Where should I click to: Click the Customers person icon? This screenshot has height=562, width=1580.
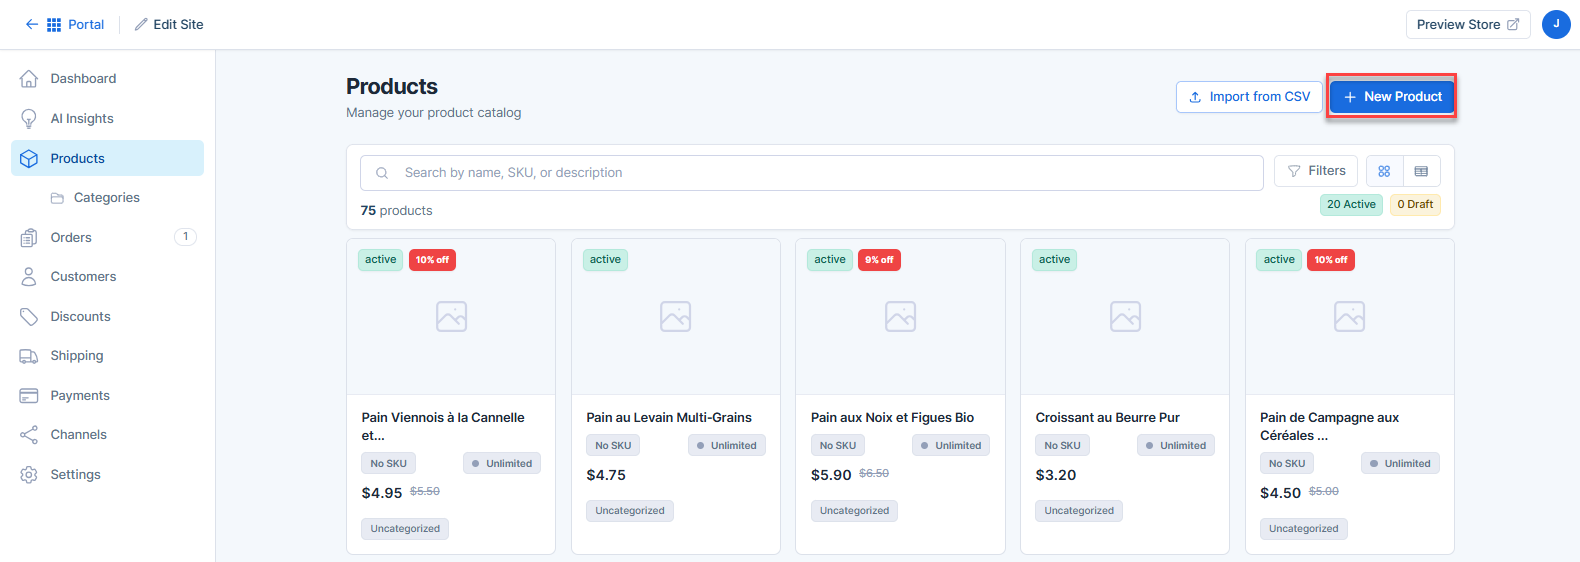coord(29,277)
